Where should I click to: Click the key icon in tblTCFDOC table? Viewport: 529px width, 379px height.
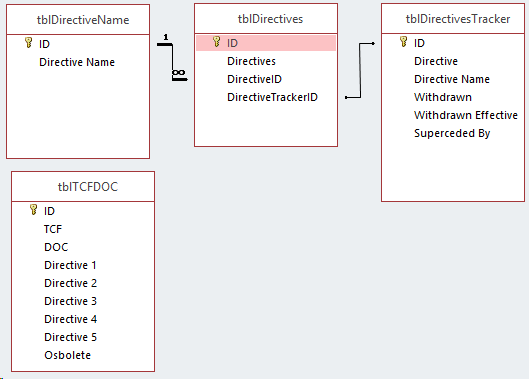pyautogui.click(x=33, y=210)
